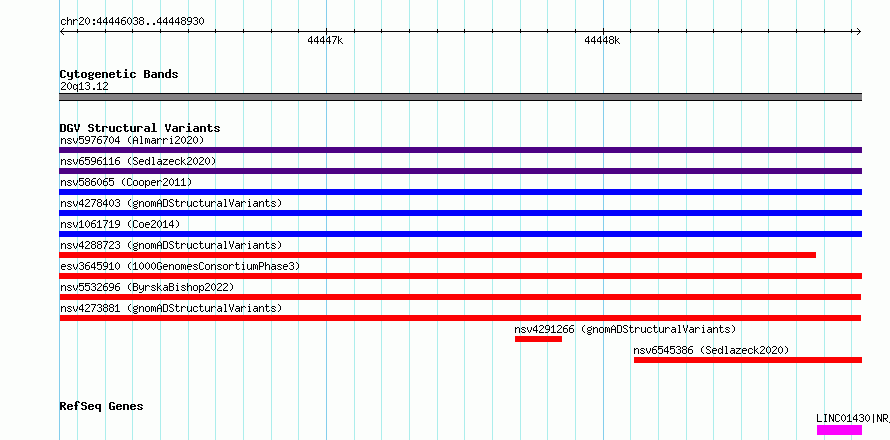890x440 pixels.
Task: Click the red bar under nsv5532696
Action: click(x=460, y=297)
